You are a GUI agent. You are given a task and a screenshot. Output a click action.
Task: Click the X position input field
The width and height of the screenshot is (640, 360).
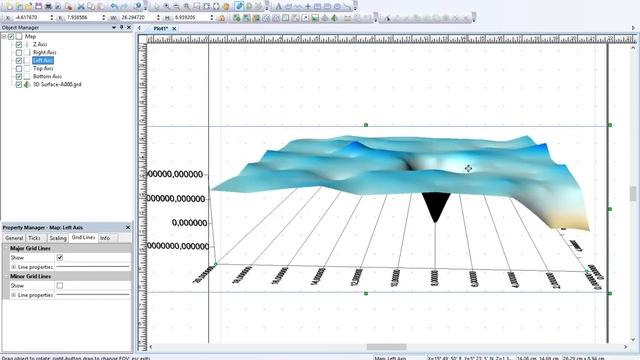pyautogui.click(x=31, y=18)
